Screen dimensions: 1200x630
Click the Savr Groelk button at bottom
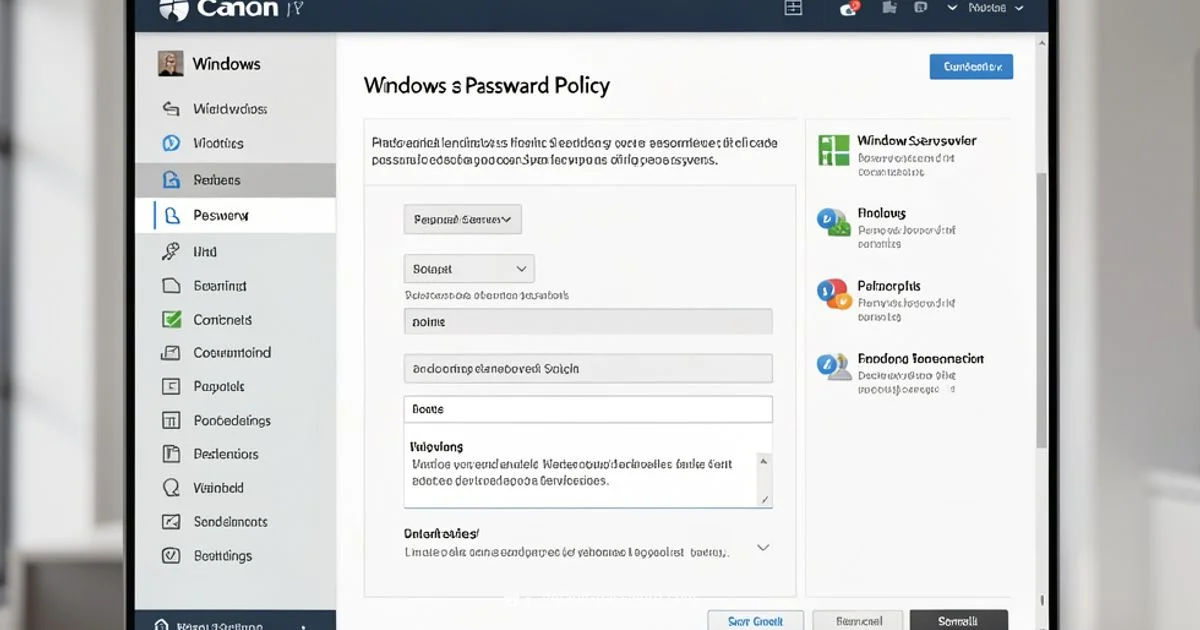pyautogui.click(x=755, y=621)
